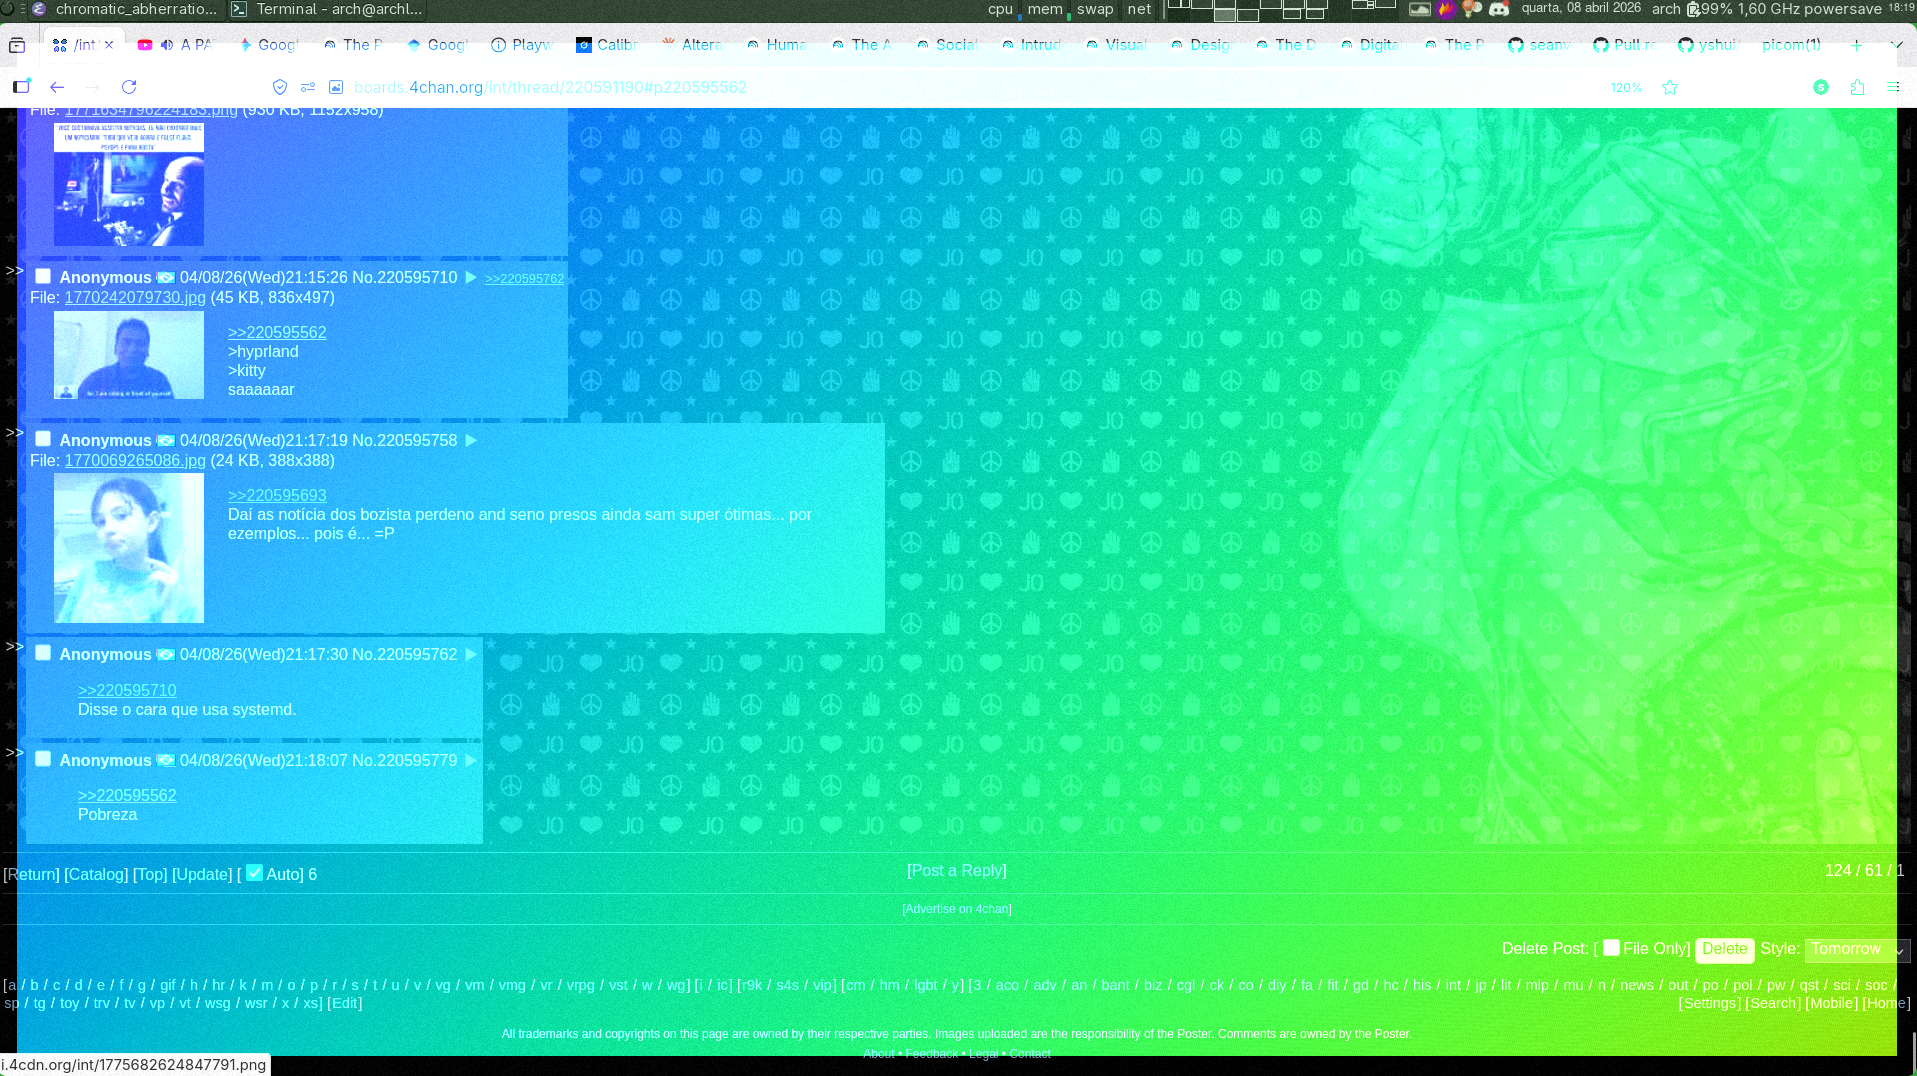Image resolution: width=1917 pixels, height=1076 pixels.
Task: Enable the File Only checkbox
Action: click(x=1611, y=948)
